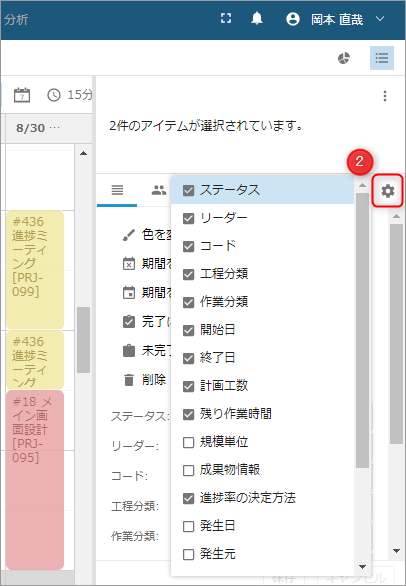406x586 pixels.
Task: Switch to the people members tab
Action: tap(159, 190)
